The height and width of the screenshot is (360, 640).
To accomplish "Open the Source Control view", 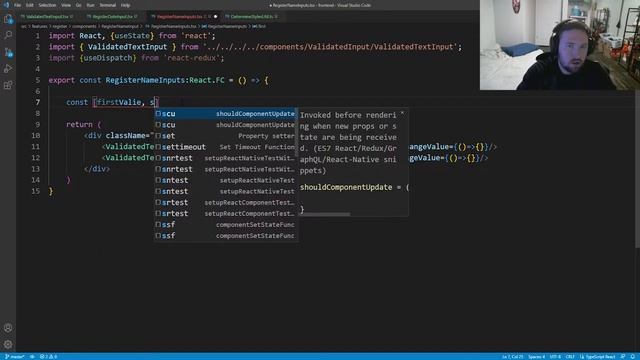I will [x=8, y=52].
